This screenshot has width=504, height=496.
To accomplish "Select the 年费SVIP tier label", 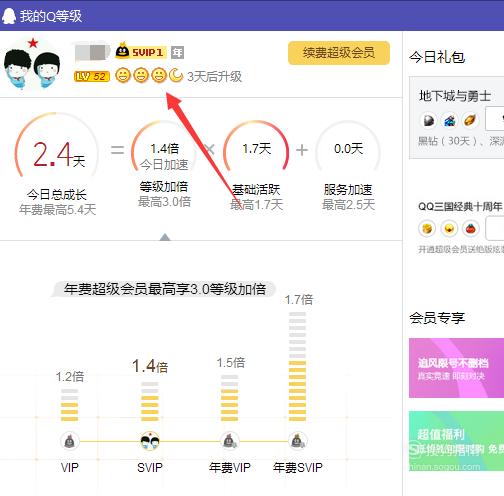I will 298,468.
